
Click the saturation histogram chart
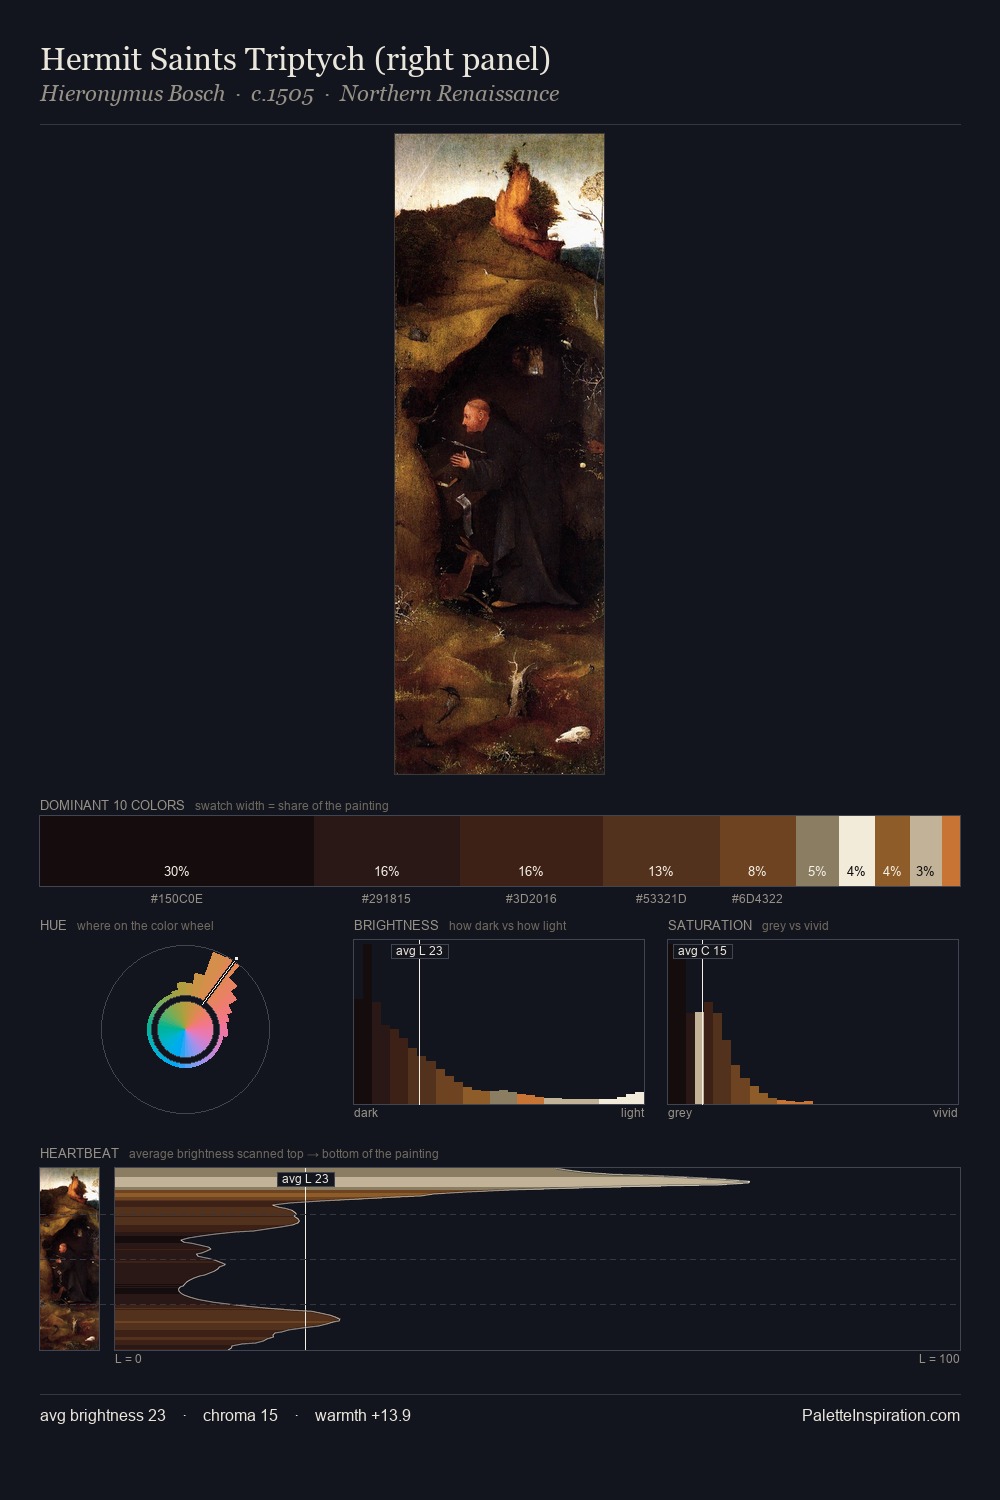coord(813,1022)
